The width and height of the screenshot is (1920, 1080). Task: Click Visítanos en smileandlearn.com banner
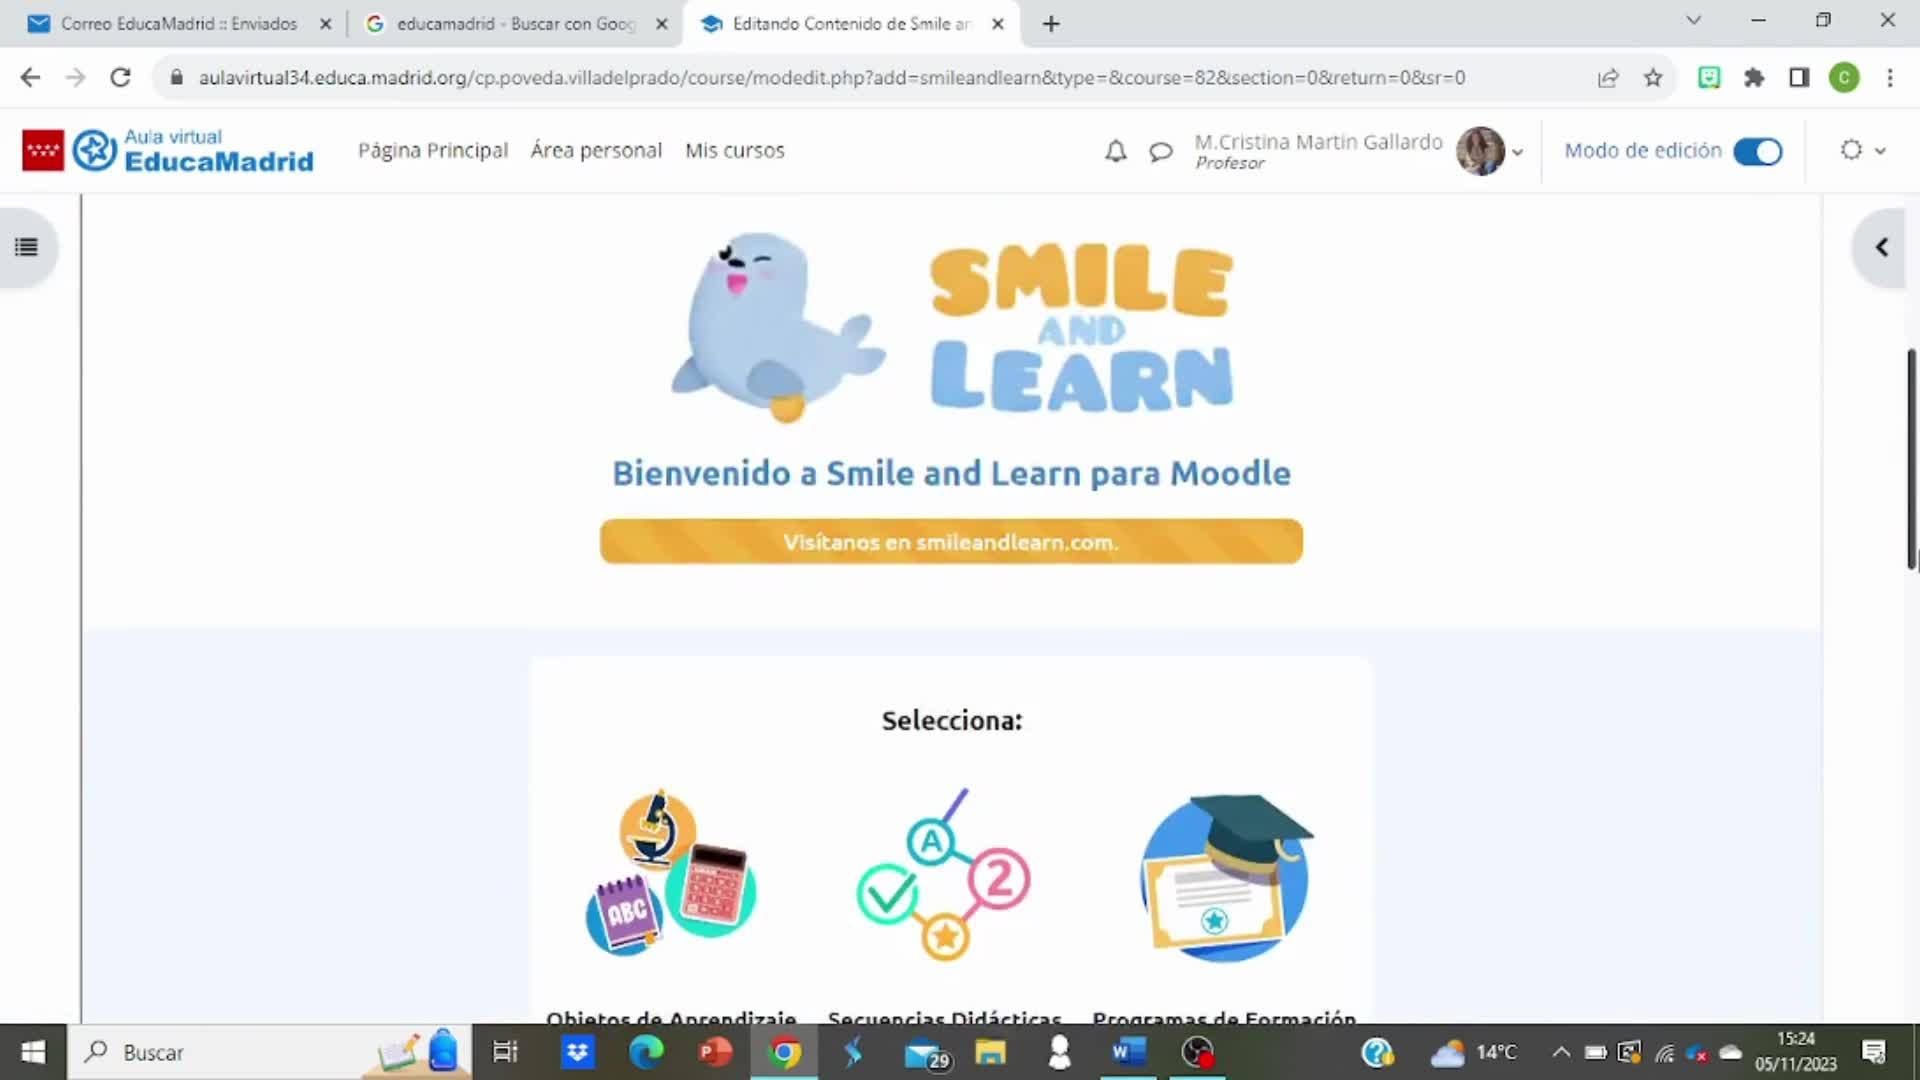pos(950,542)
